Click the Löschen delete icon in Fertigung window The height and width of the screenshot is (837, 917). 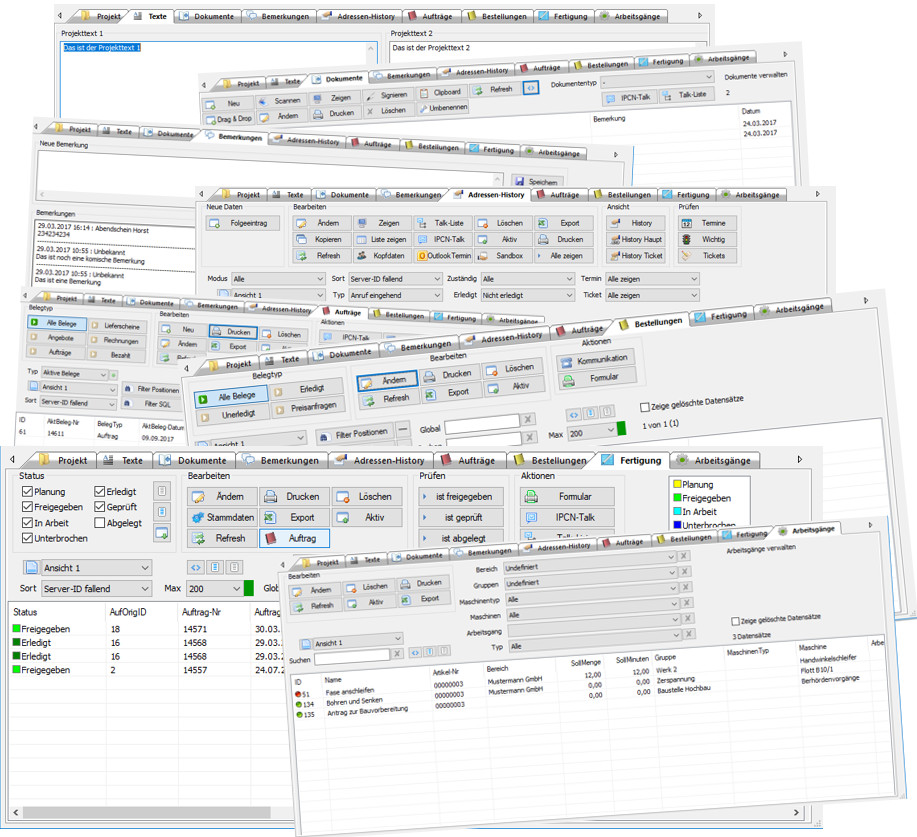343,497
